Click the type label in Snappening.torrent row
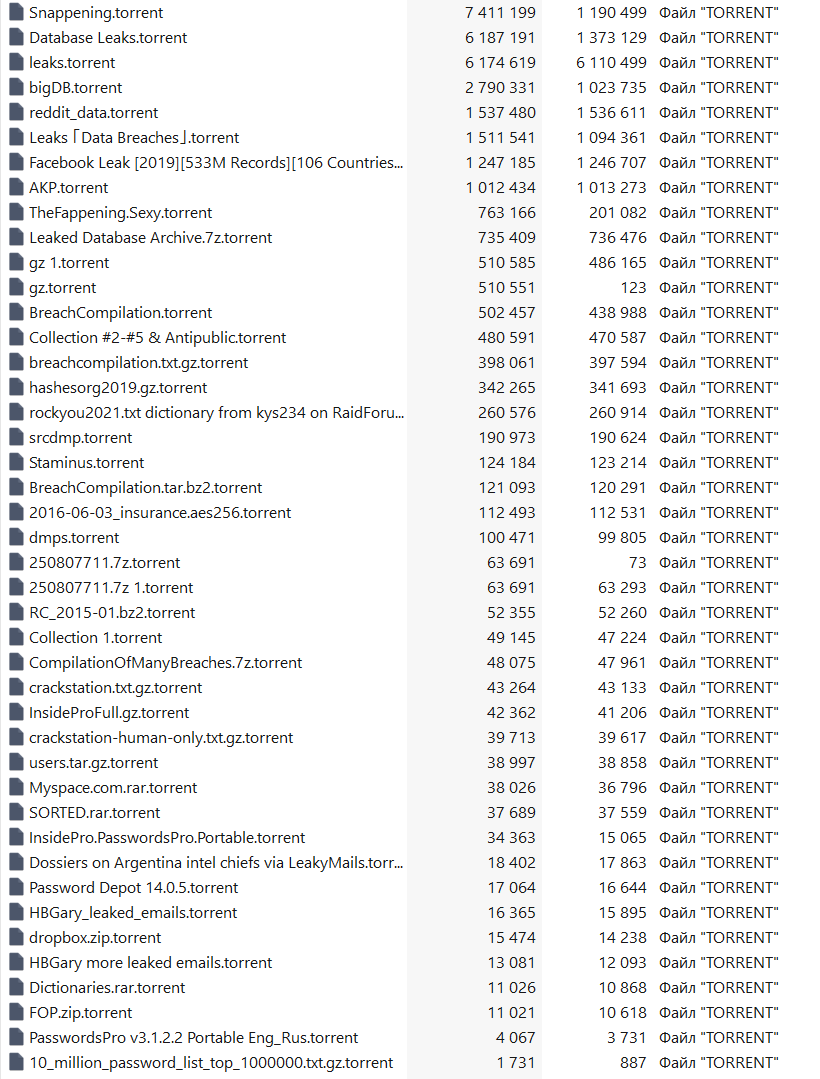The height and width of the screenshot is (1079, 820). [719, 13]
